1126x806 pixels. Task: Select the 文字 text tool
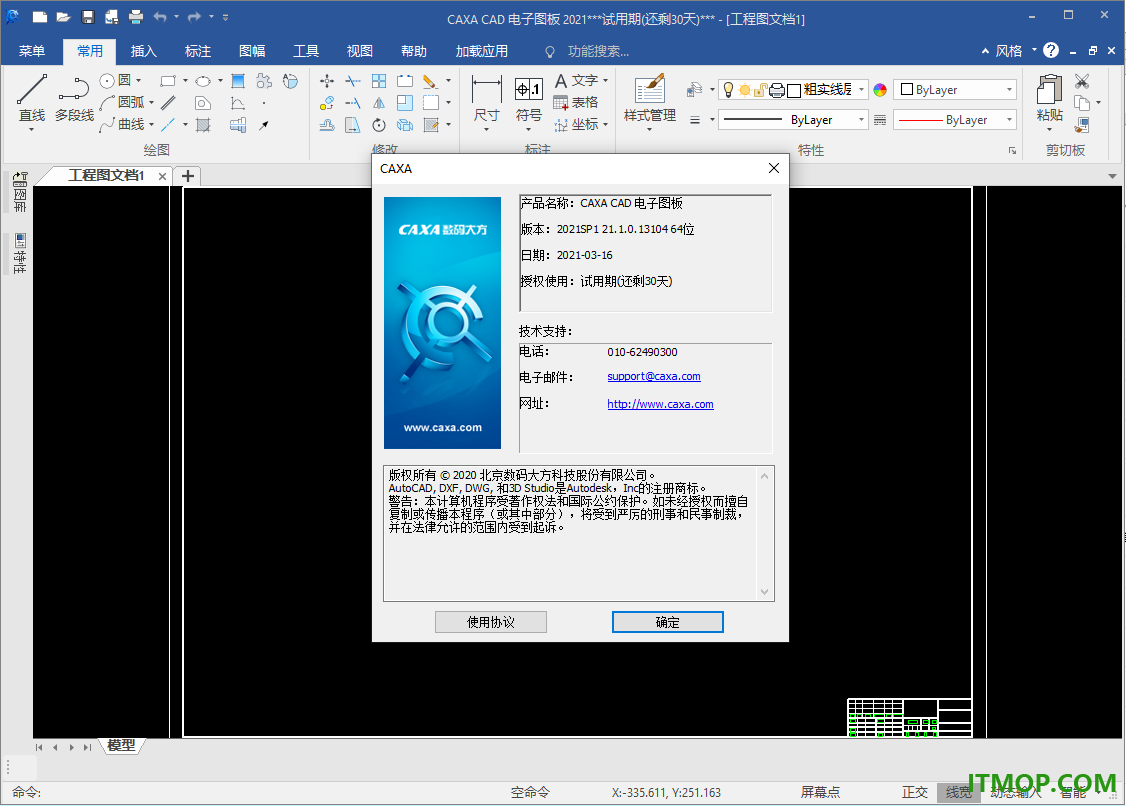tap(576, 80)
